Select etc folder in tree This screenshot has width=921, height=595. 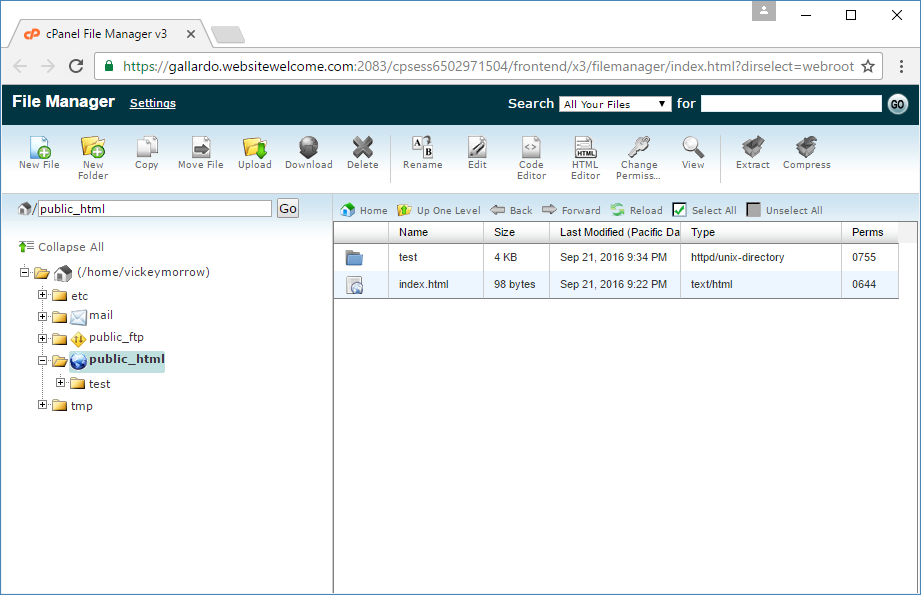coord(79,295)
